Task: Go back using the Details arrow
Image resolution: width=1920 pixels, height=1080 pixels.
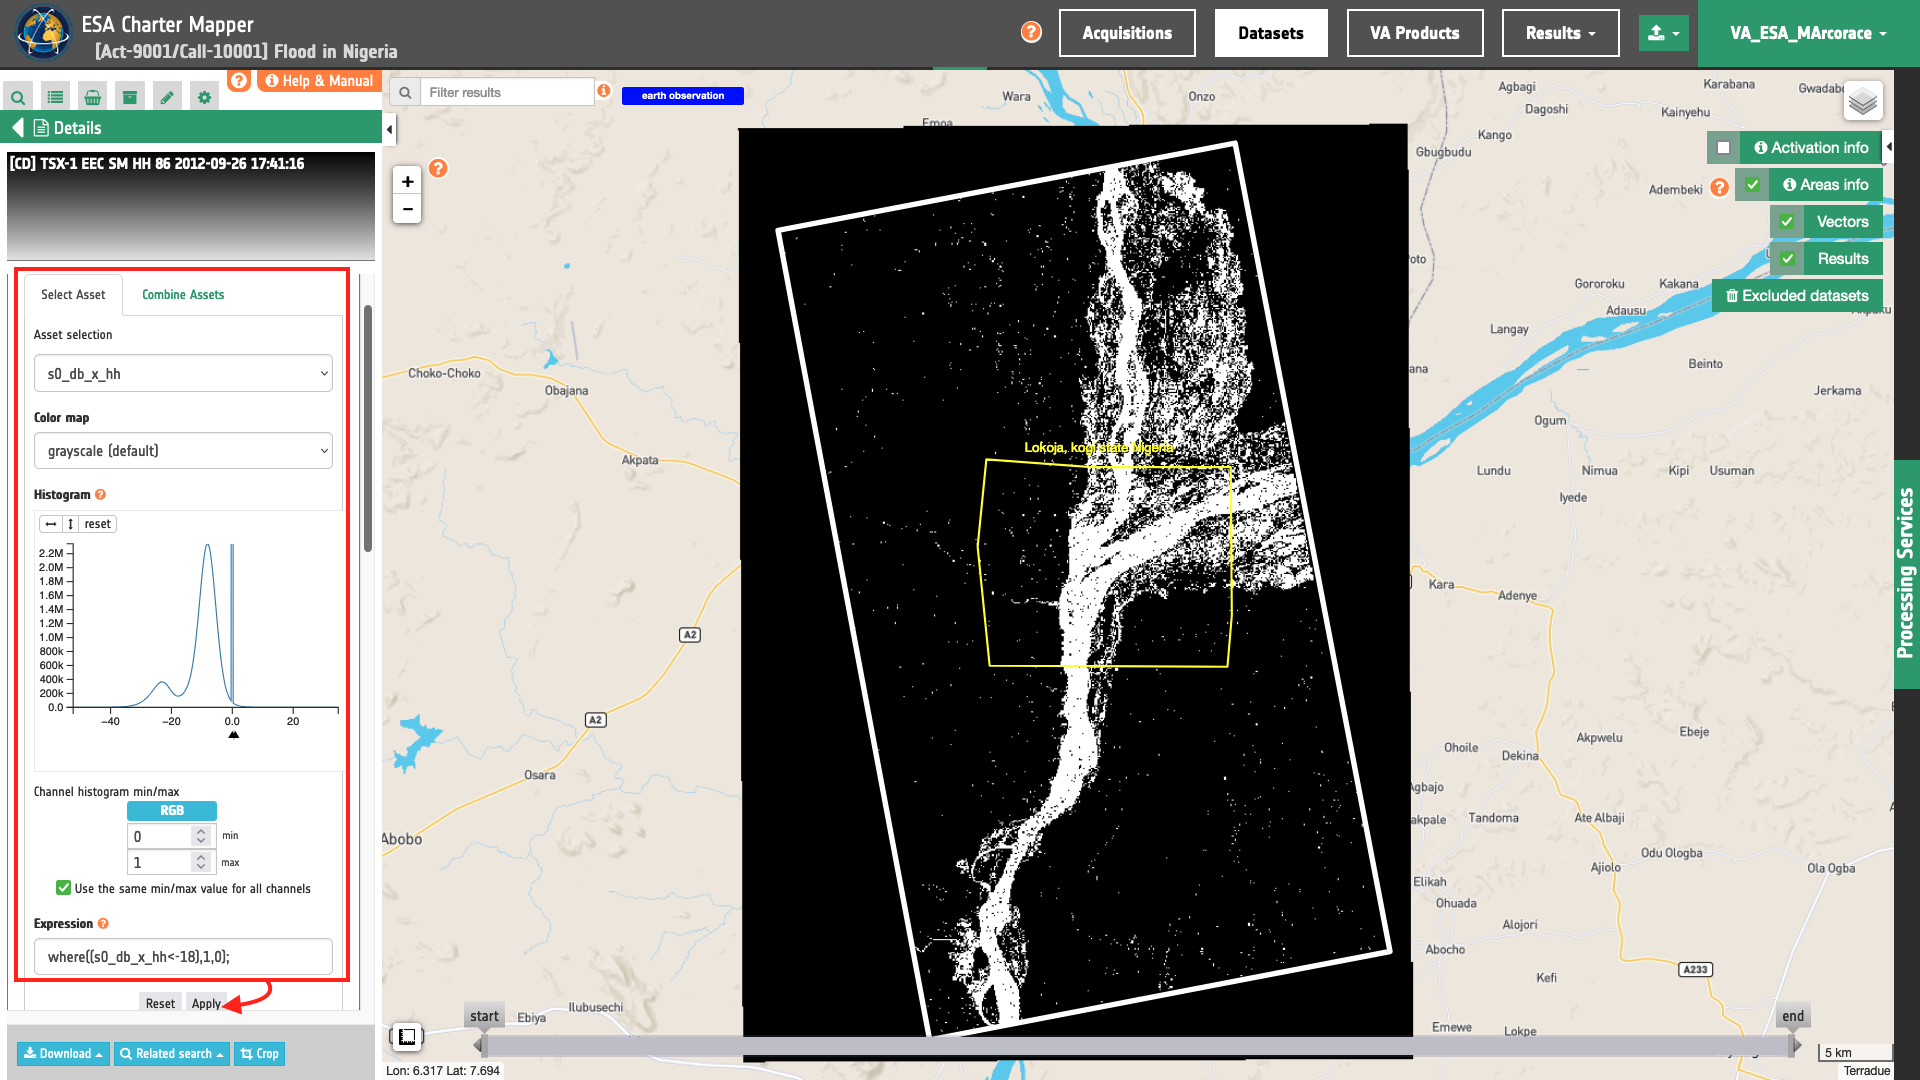Action: 17,128
